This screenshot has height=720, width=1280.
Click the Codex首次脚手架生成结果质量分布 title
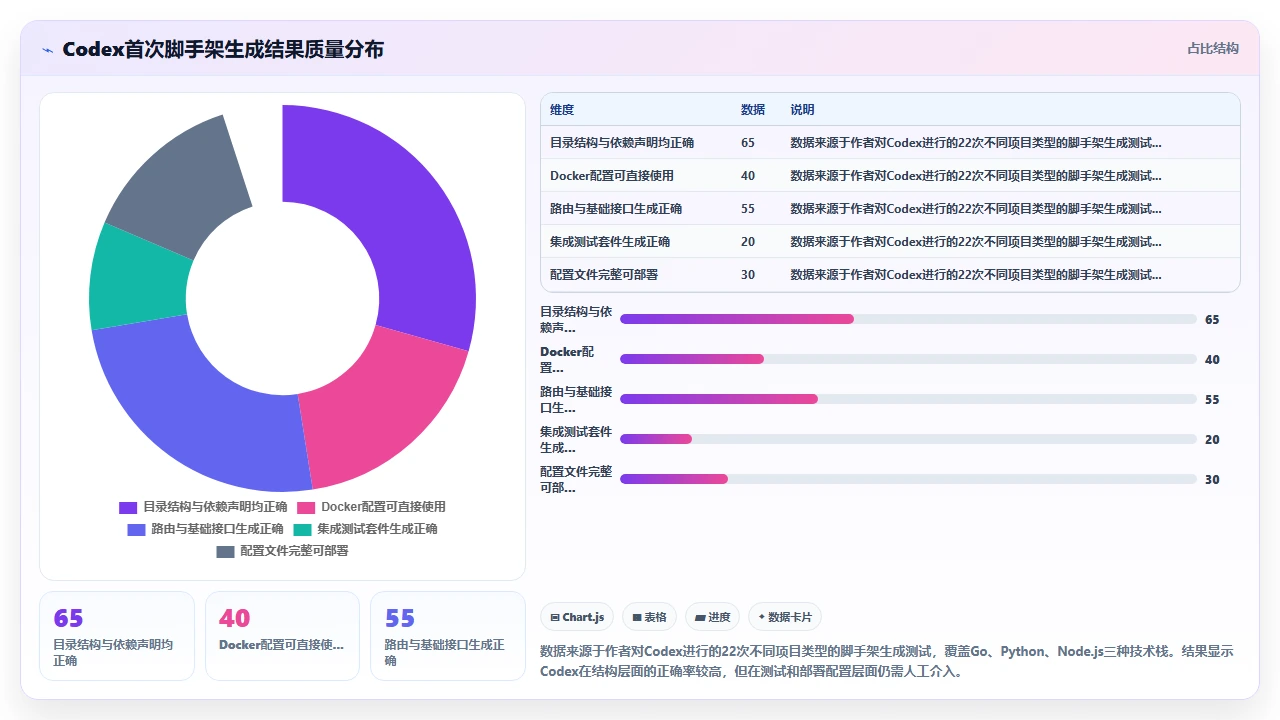point(223,49)
